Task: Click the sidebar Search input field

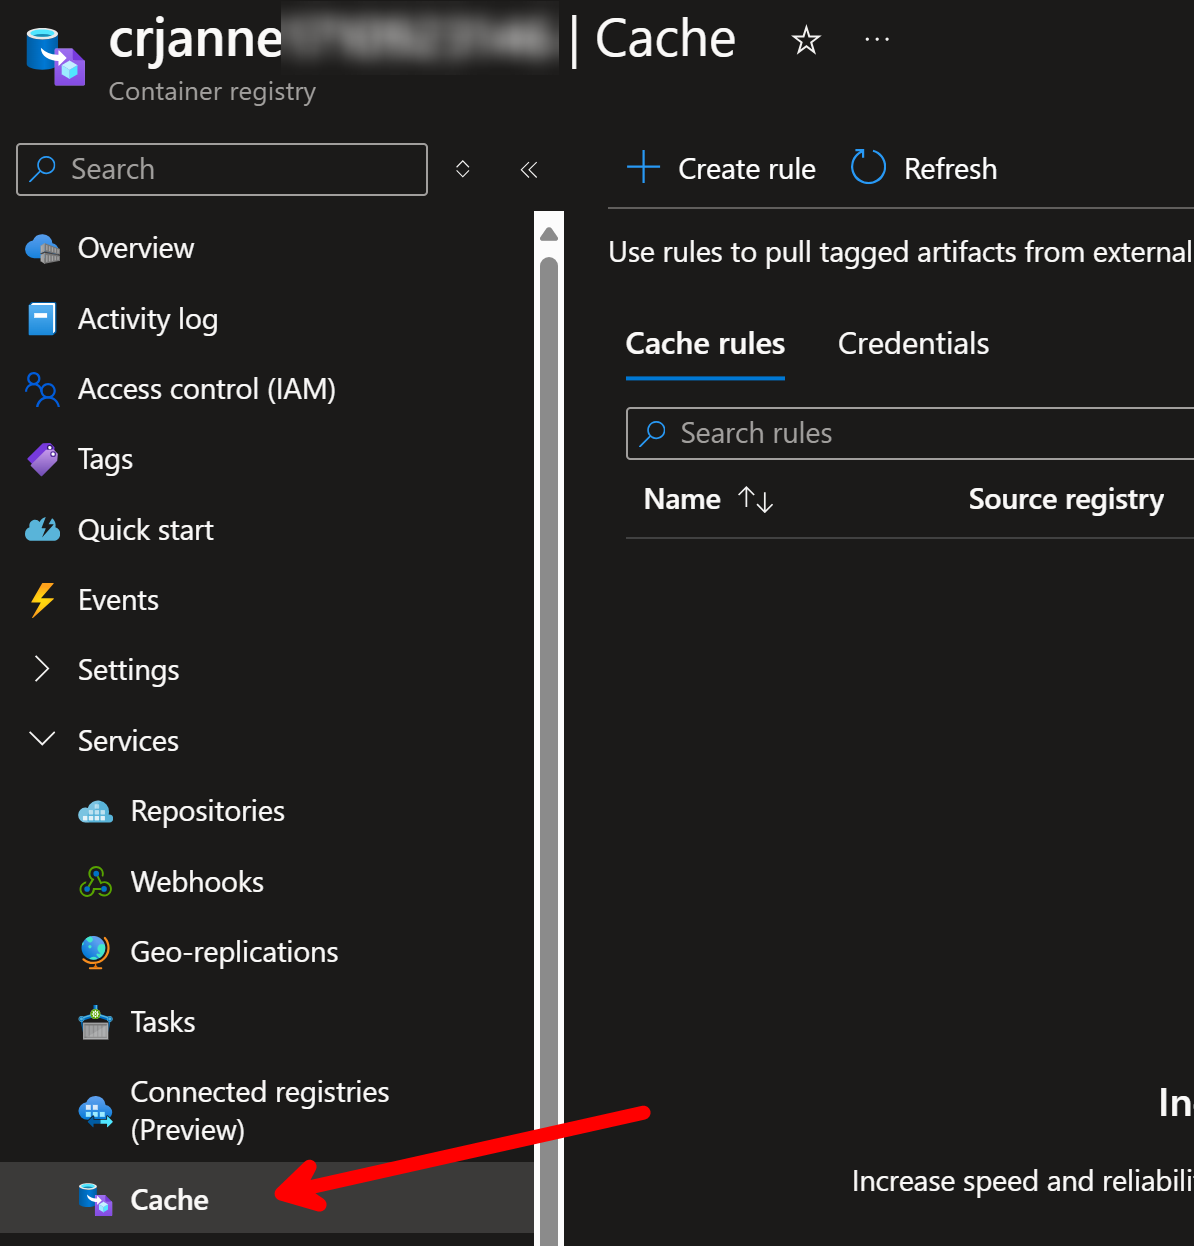Action: 222,169
